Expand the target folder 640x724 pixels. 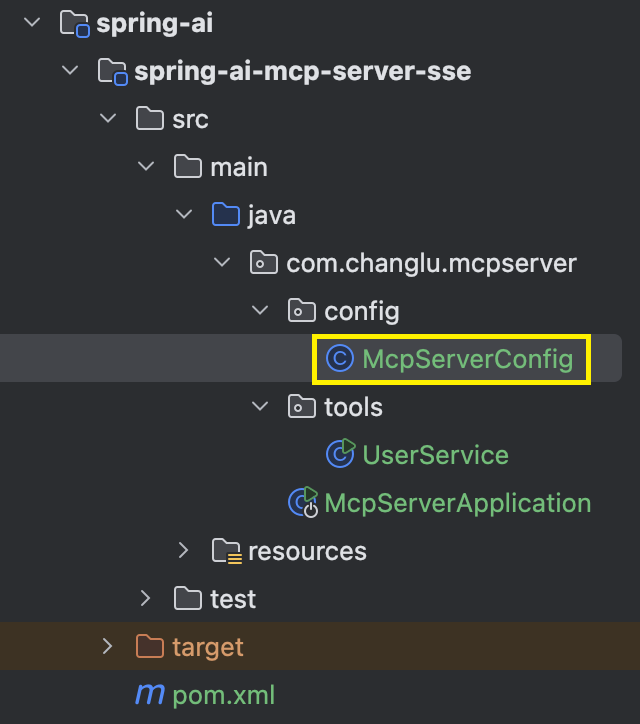108,646
